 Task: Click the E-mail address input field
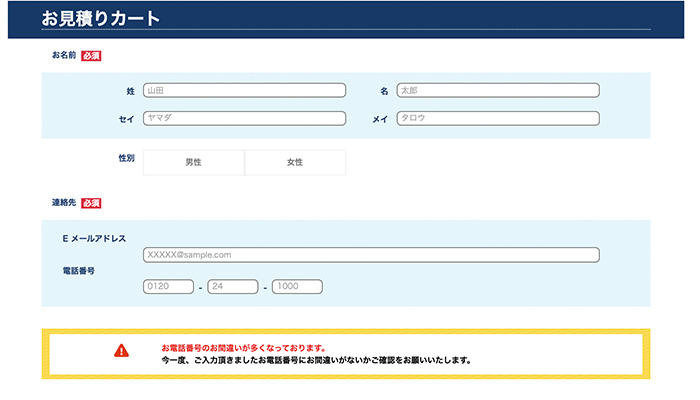[x=371, y=255]
